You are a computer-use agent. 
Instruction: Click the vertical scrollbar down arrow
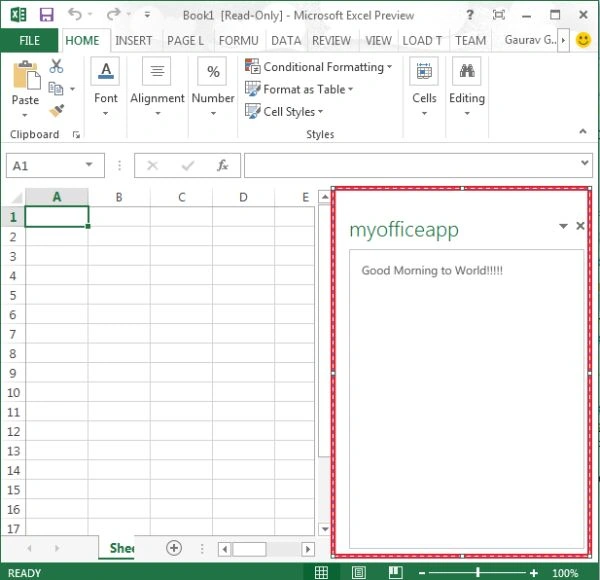click(x=324, y=529)
